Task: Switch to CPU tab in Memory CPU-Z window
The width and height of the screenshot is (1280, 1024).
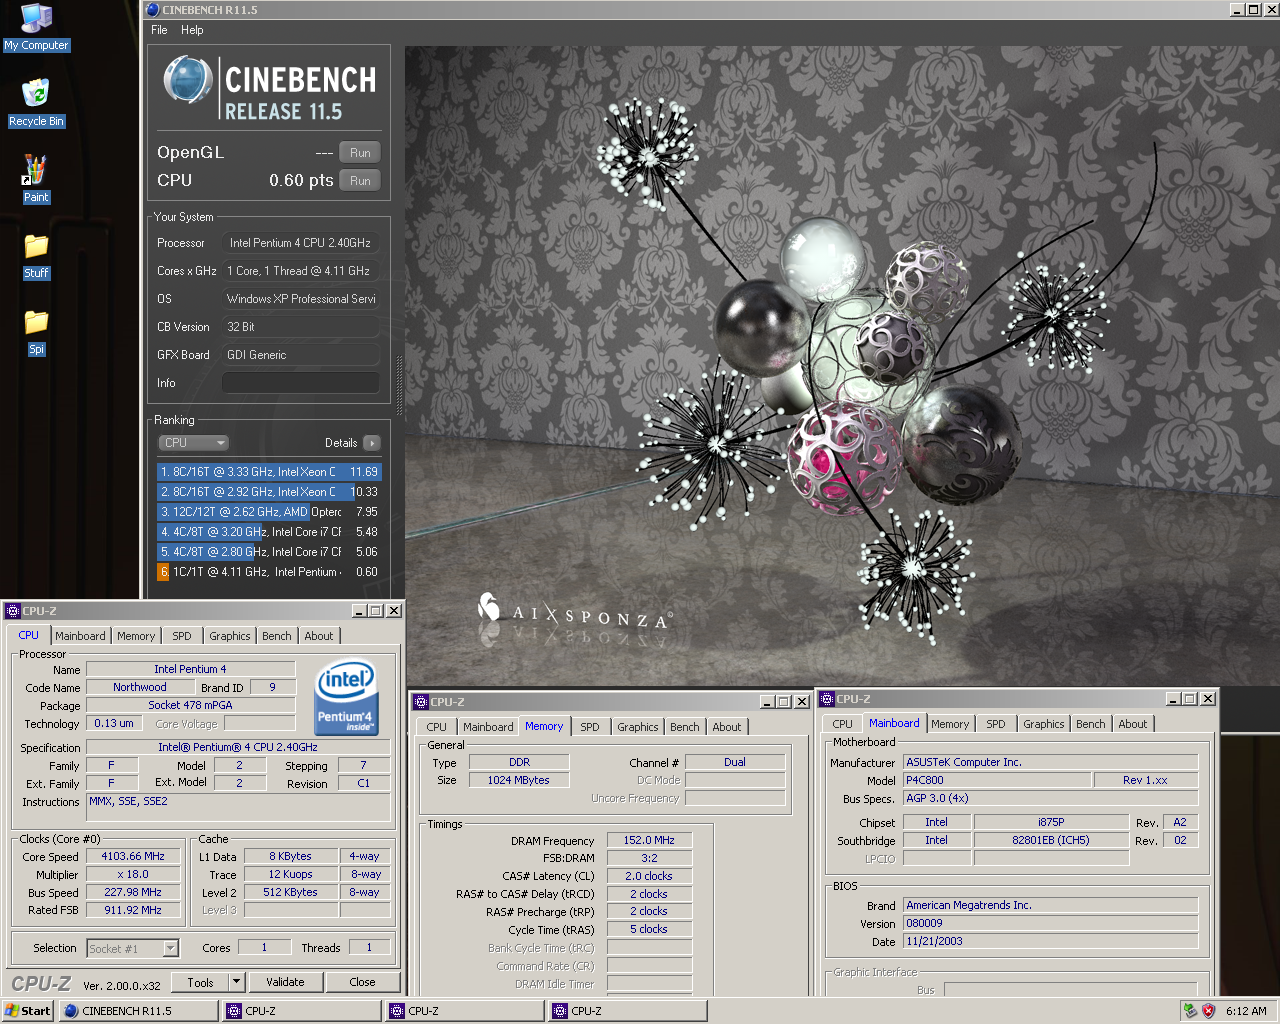Action: click(437, 727)
